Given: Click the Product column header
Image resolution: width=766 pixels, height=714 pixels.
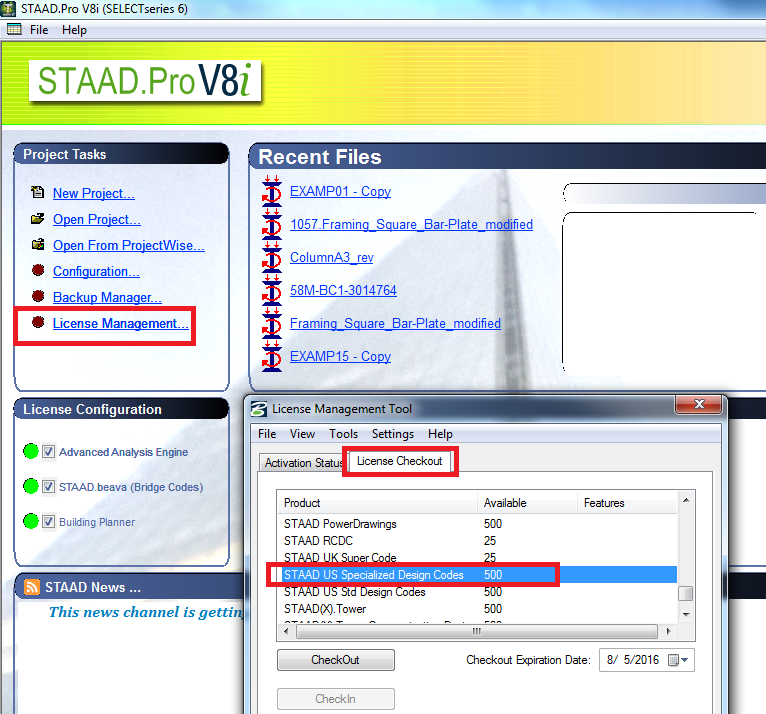Looking at the screenshot, I should (377, 503).
